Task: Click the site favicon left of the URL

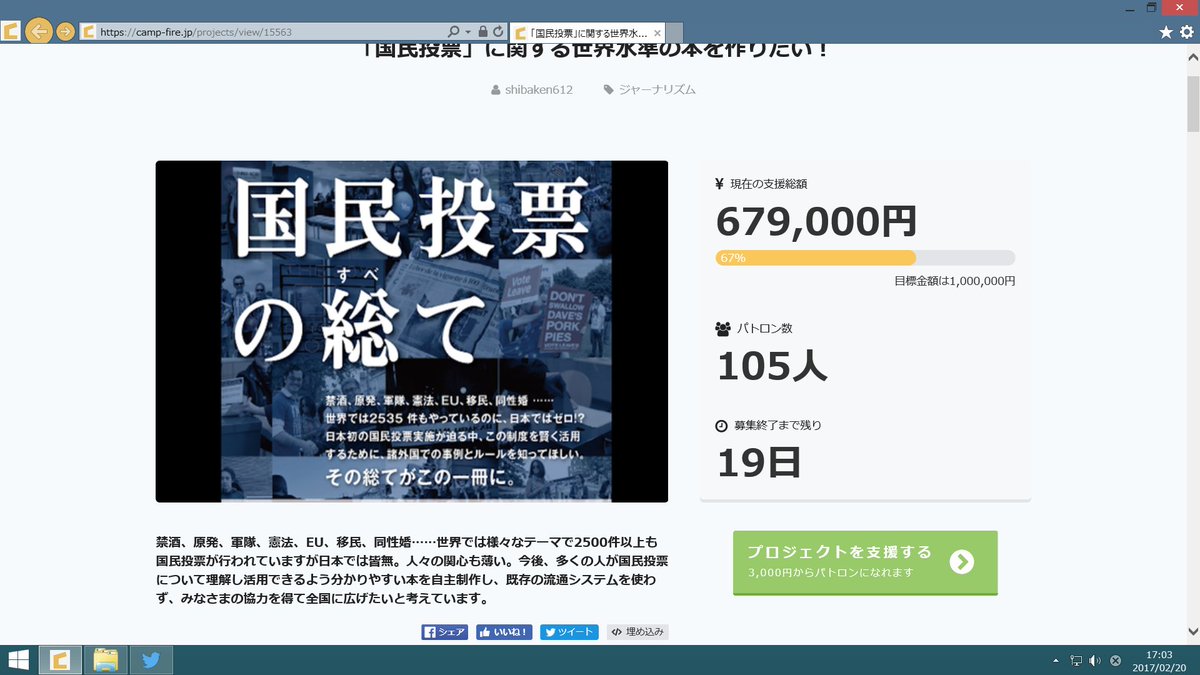Action: pos(88,31)
